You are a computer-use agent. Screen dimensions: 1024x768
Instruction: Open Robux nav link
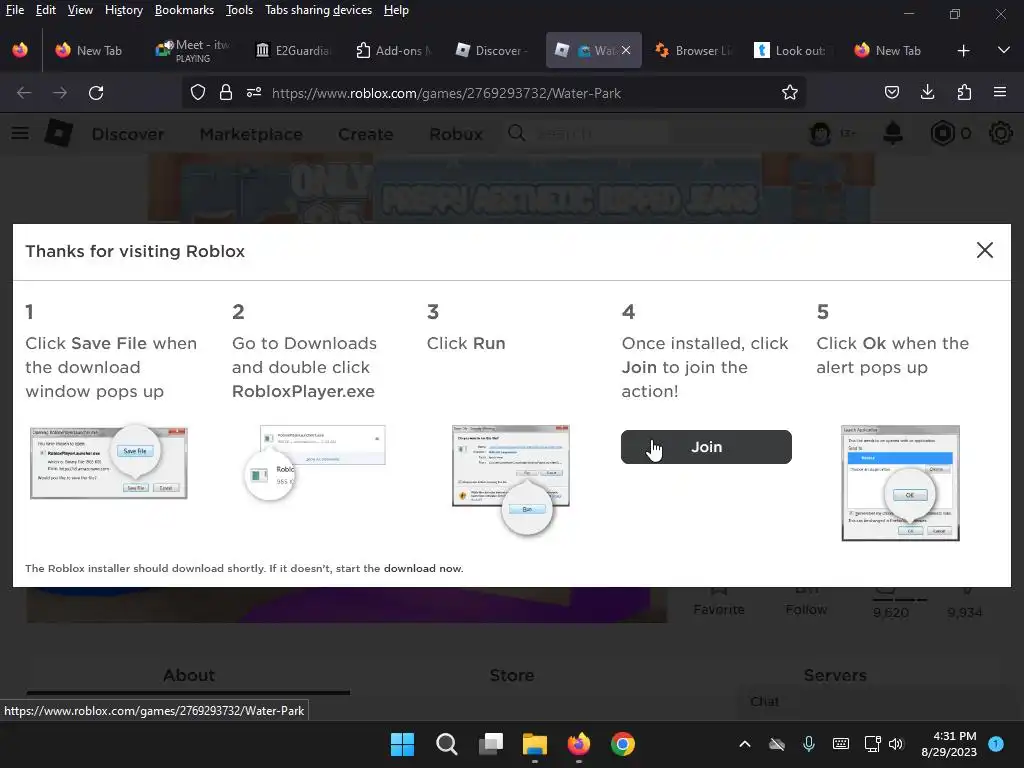click(456, 134)
